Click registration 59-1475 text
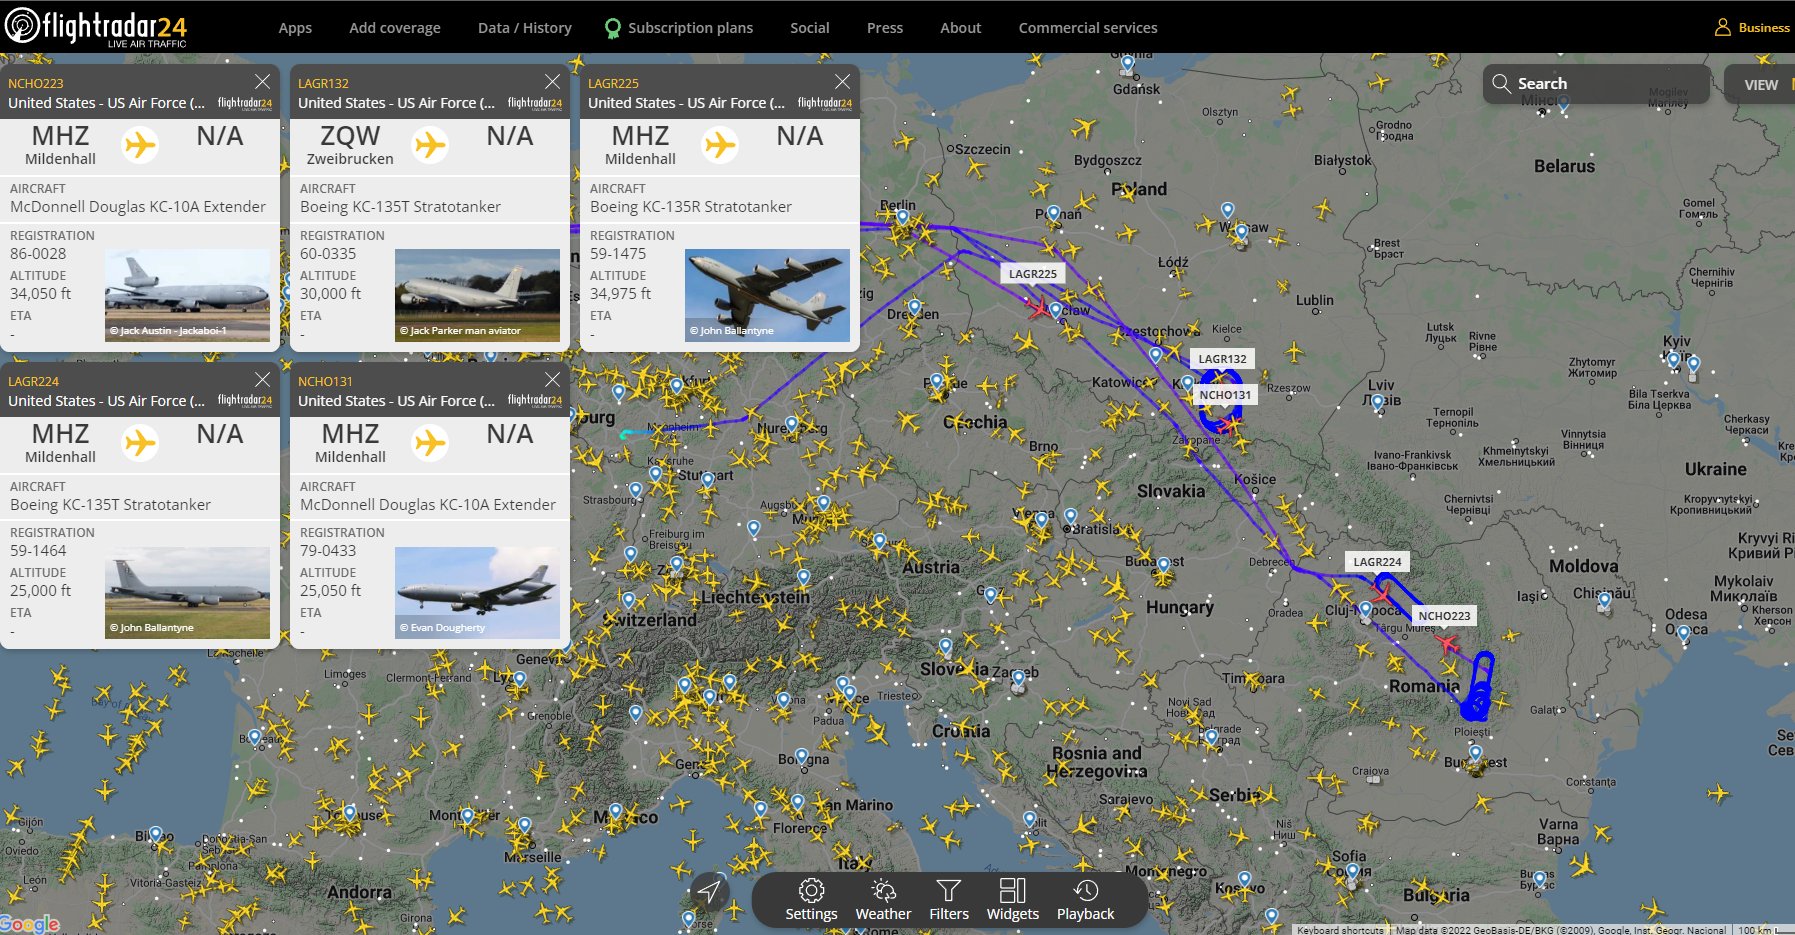 click(x=618, y=254)
